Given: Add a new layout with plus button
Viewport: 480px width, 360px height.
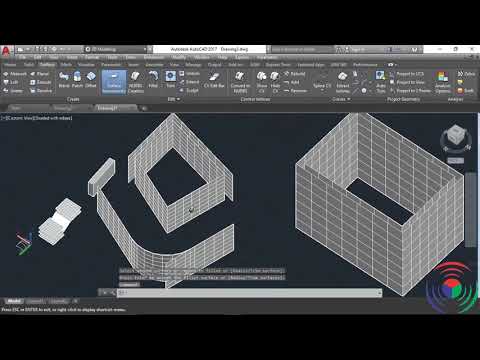Looking at the screenshot, I should pyautogui.click(x=76, y=301).
